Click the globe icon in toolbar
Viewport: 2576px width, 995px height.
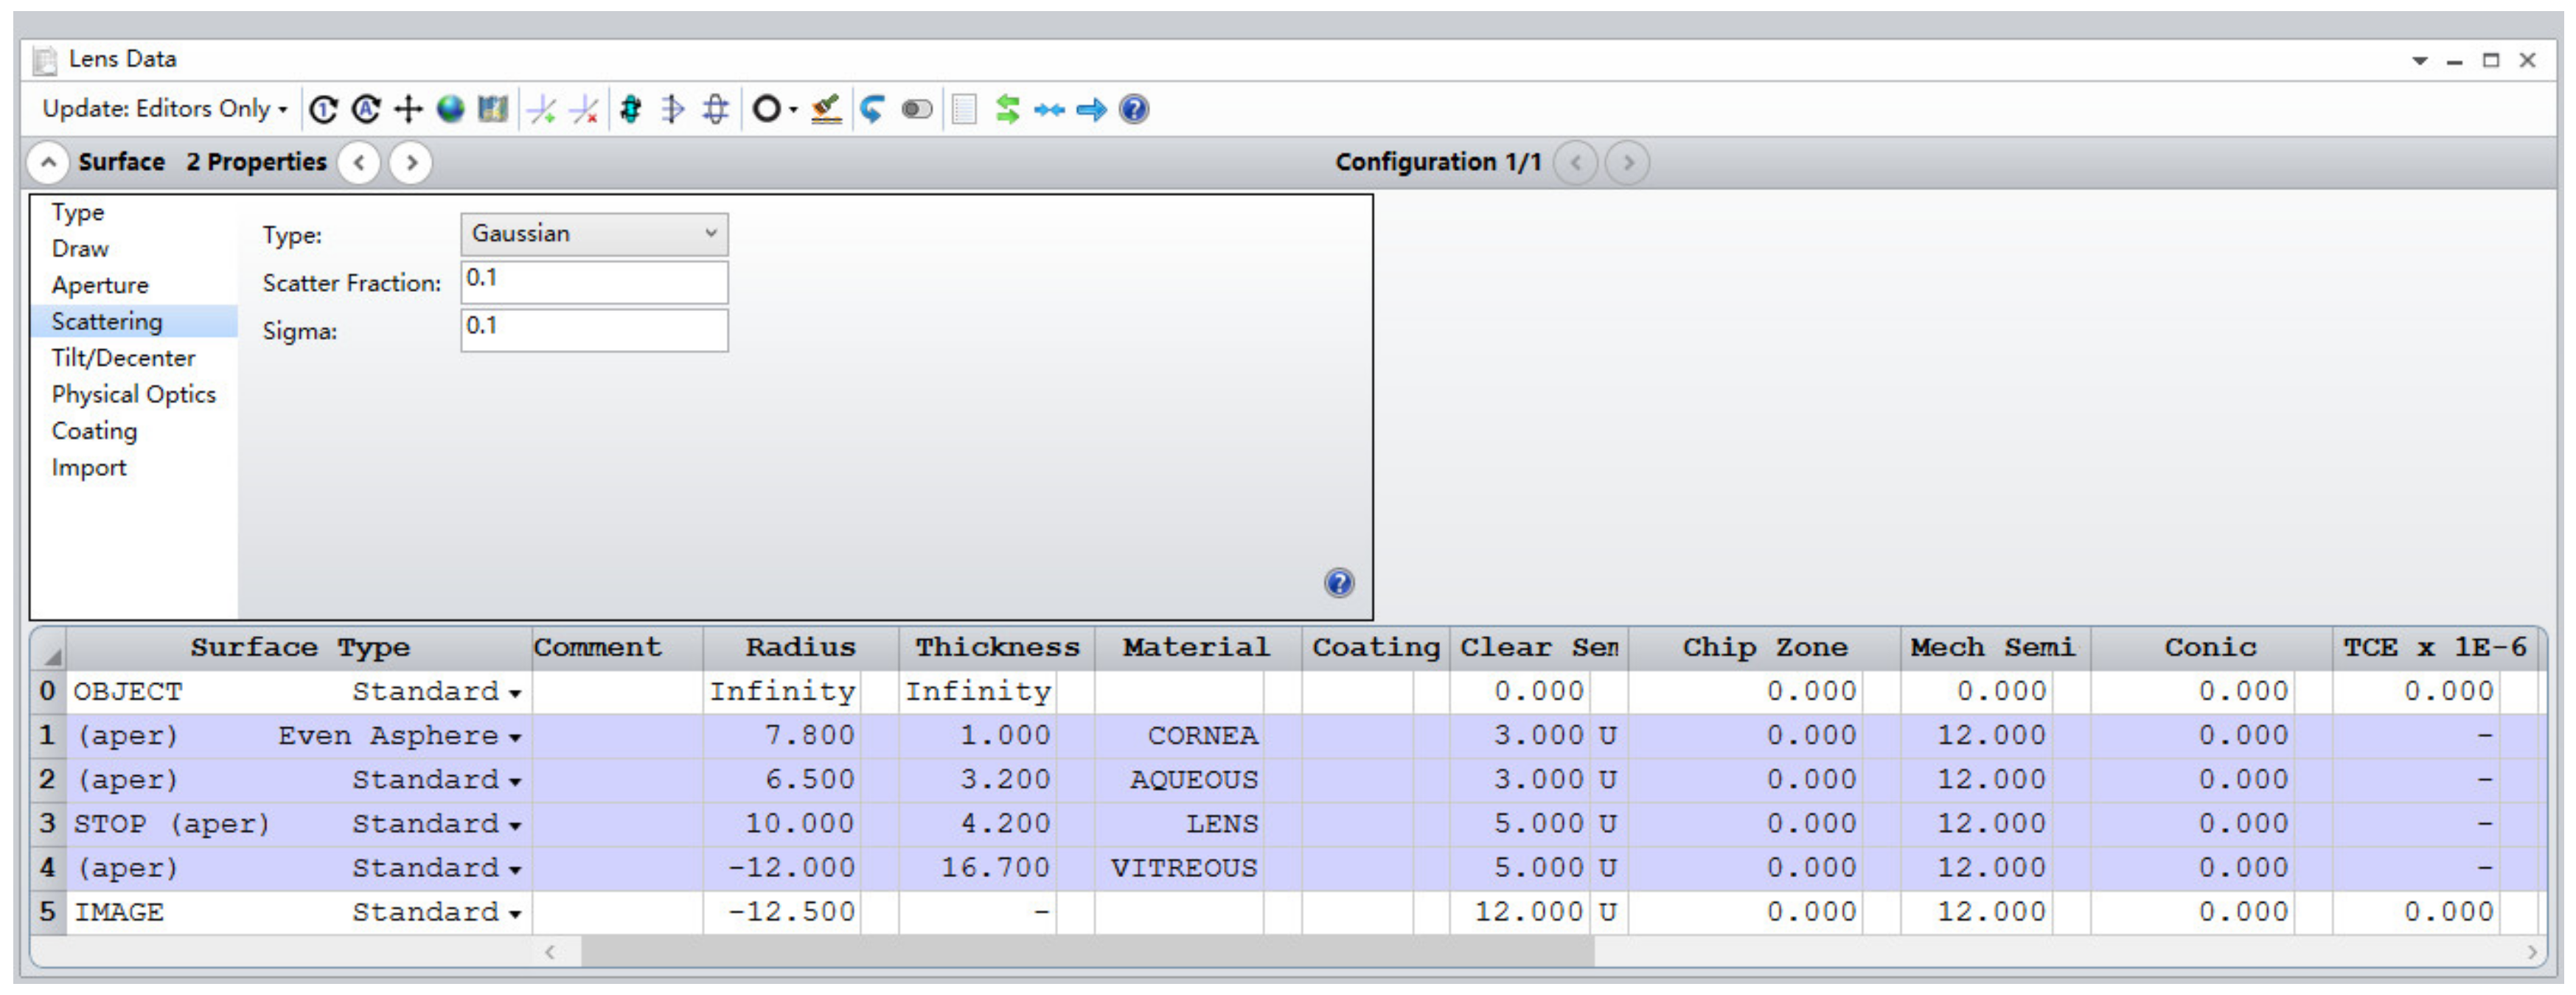pyautogui.click(x=450, y=109)
